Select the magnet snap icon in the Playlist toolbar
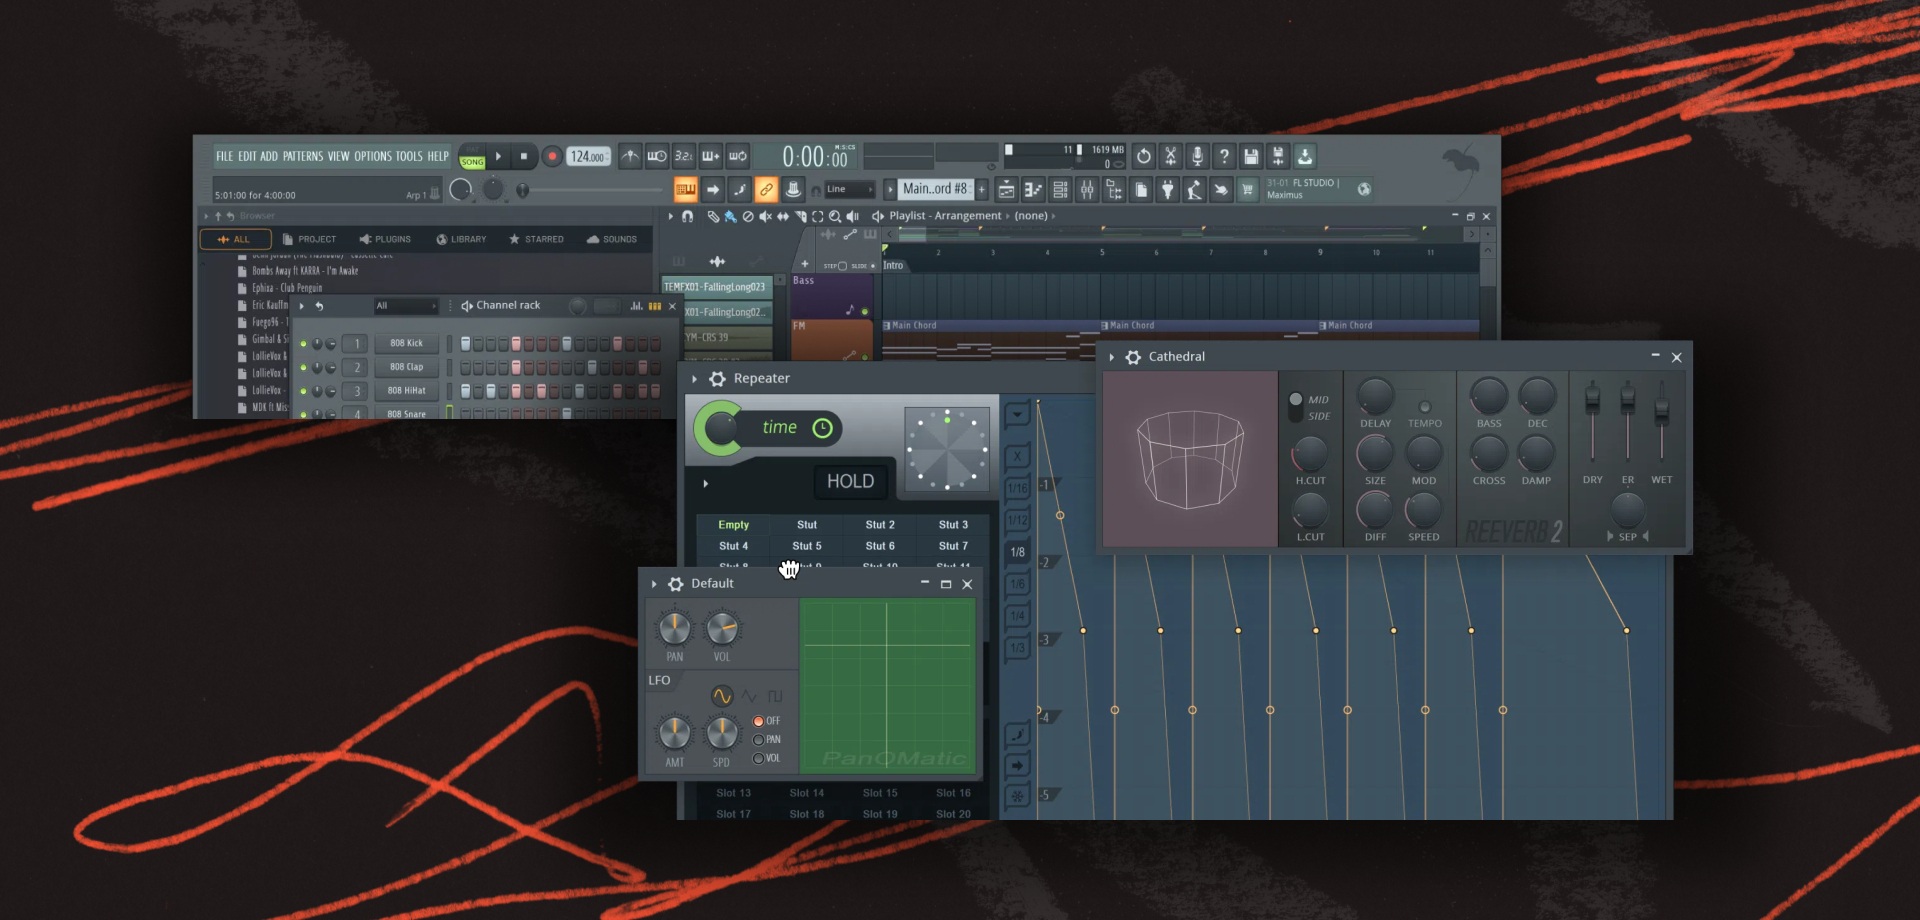 pyautogui.click(x=688, y=216)
